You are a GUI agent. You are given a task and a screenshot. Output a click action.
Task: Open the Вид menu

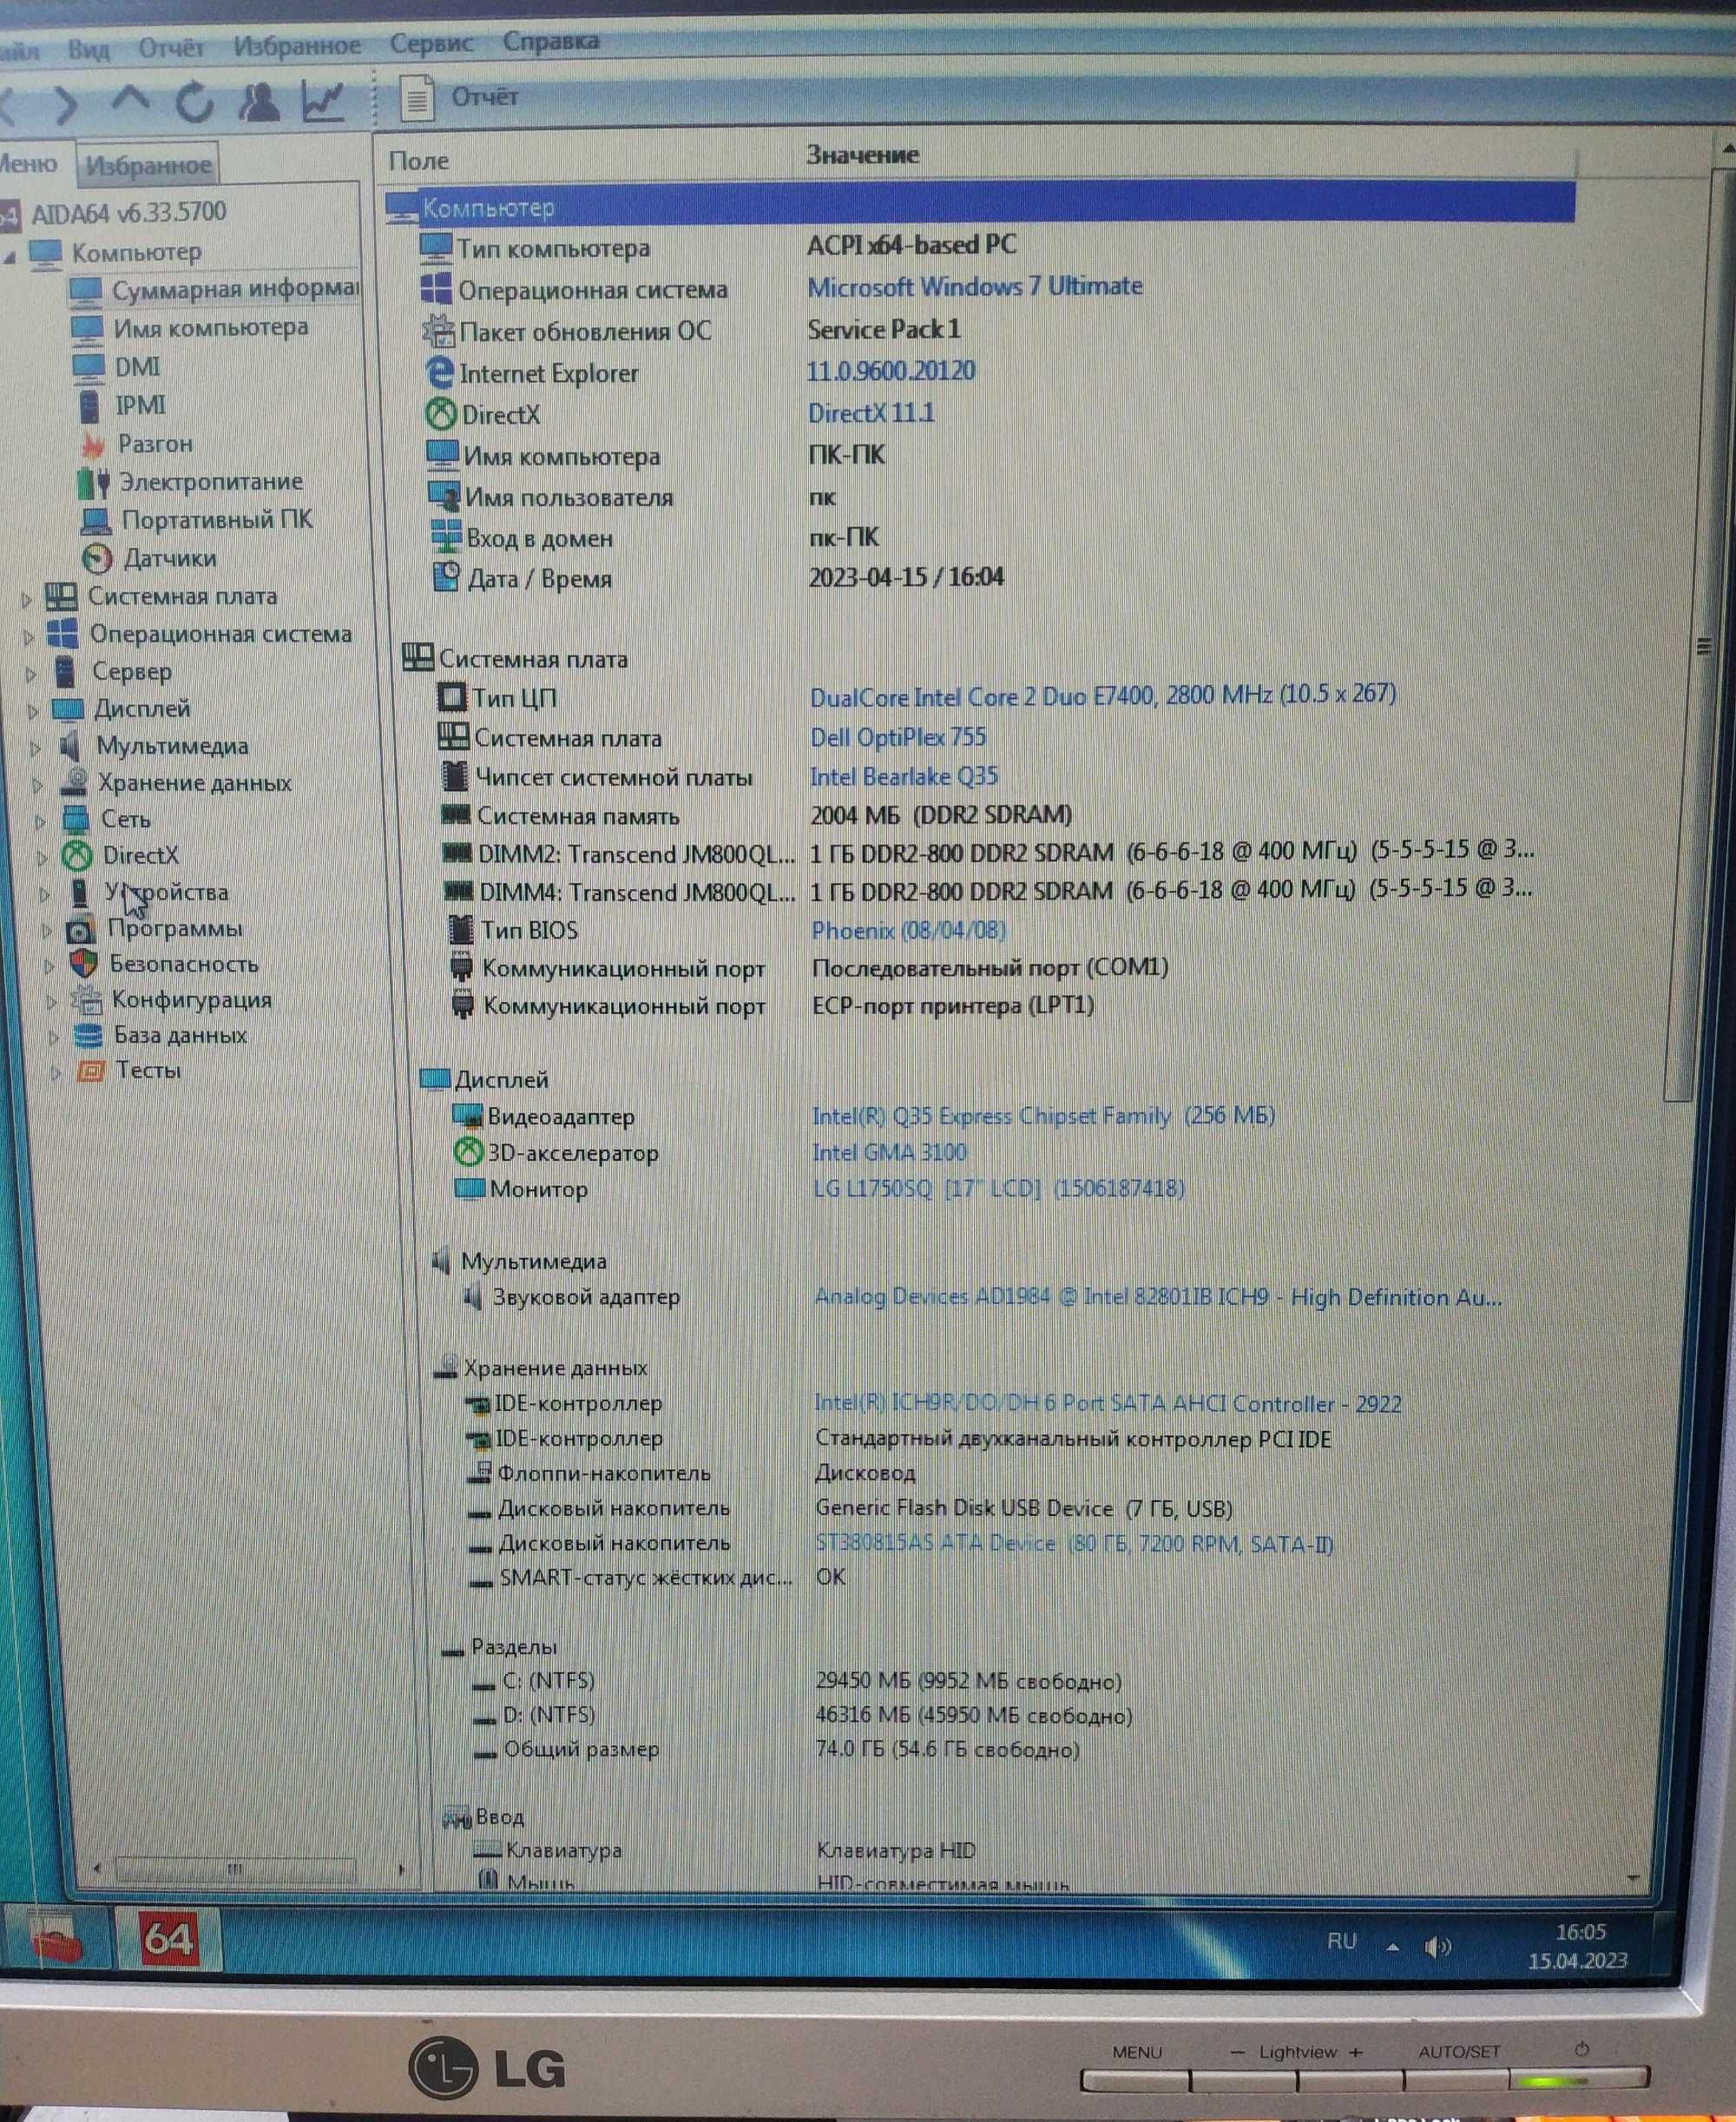[x=88, y=49]
